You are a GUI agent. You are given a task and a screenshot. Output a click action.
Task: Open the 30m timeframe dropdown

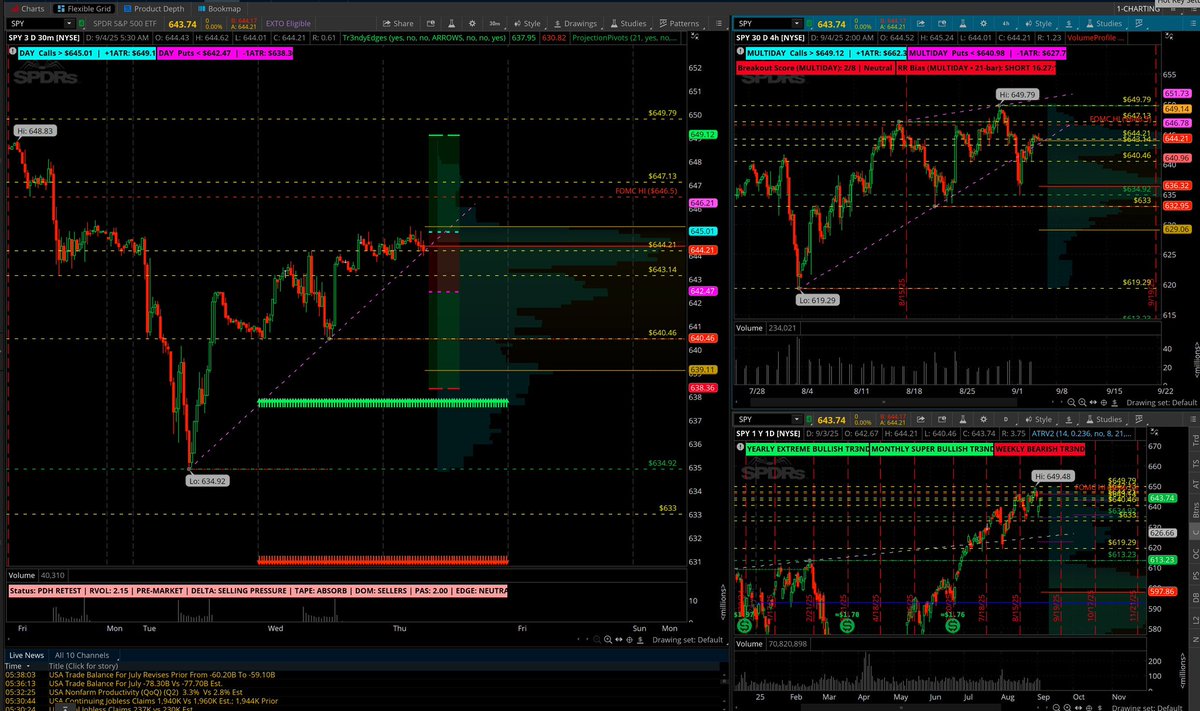tap(496, 24)
